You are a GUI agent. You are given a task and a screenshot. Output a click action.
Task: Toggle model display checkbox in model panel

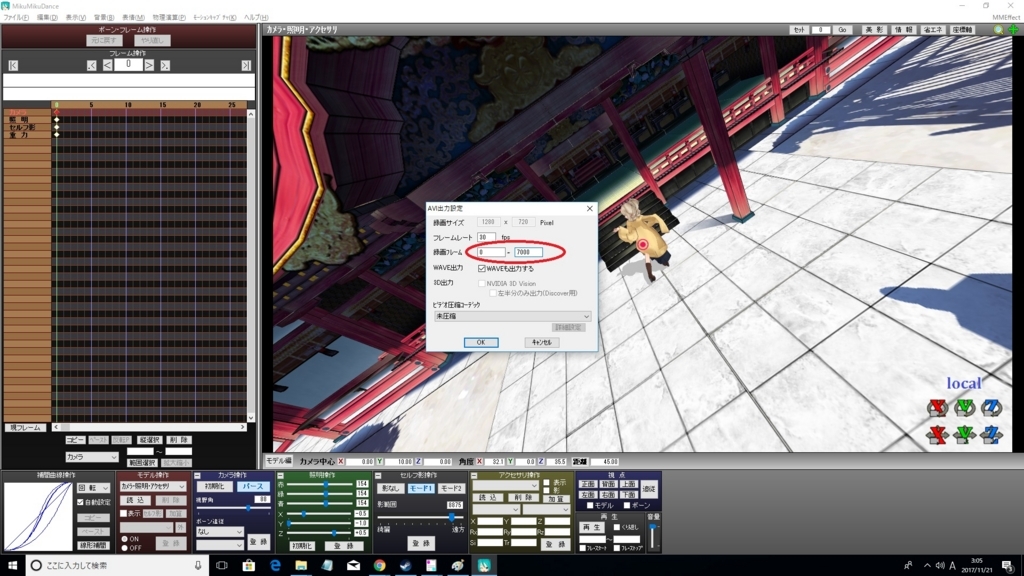(x=123, y=514)
